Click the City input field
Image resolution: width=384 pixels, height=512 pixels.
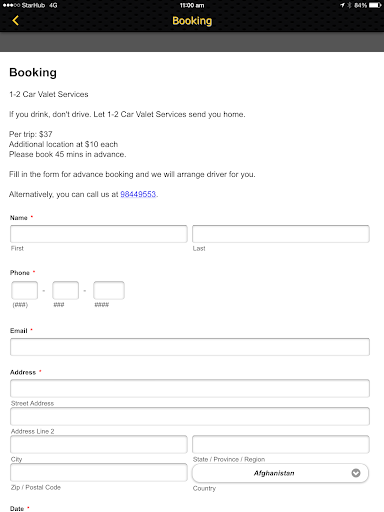pyautogui.click(x=99, y=444)
